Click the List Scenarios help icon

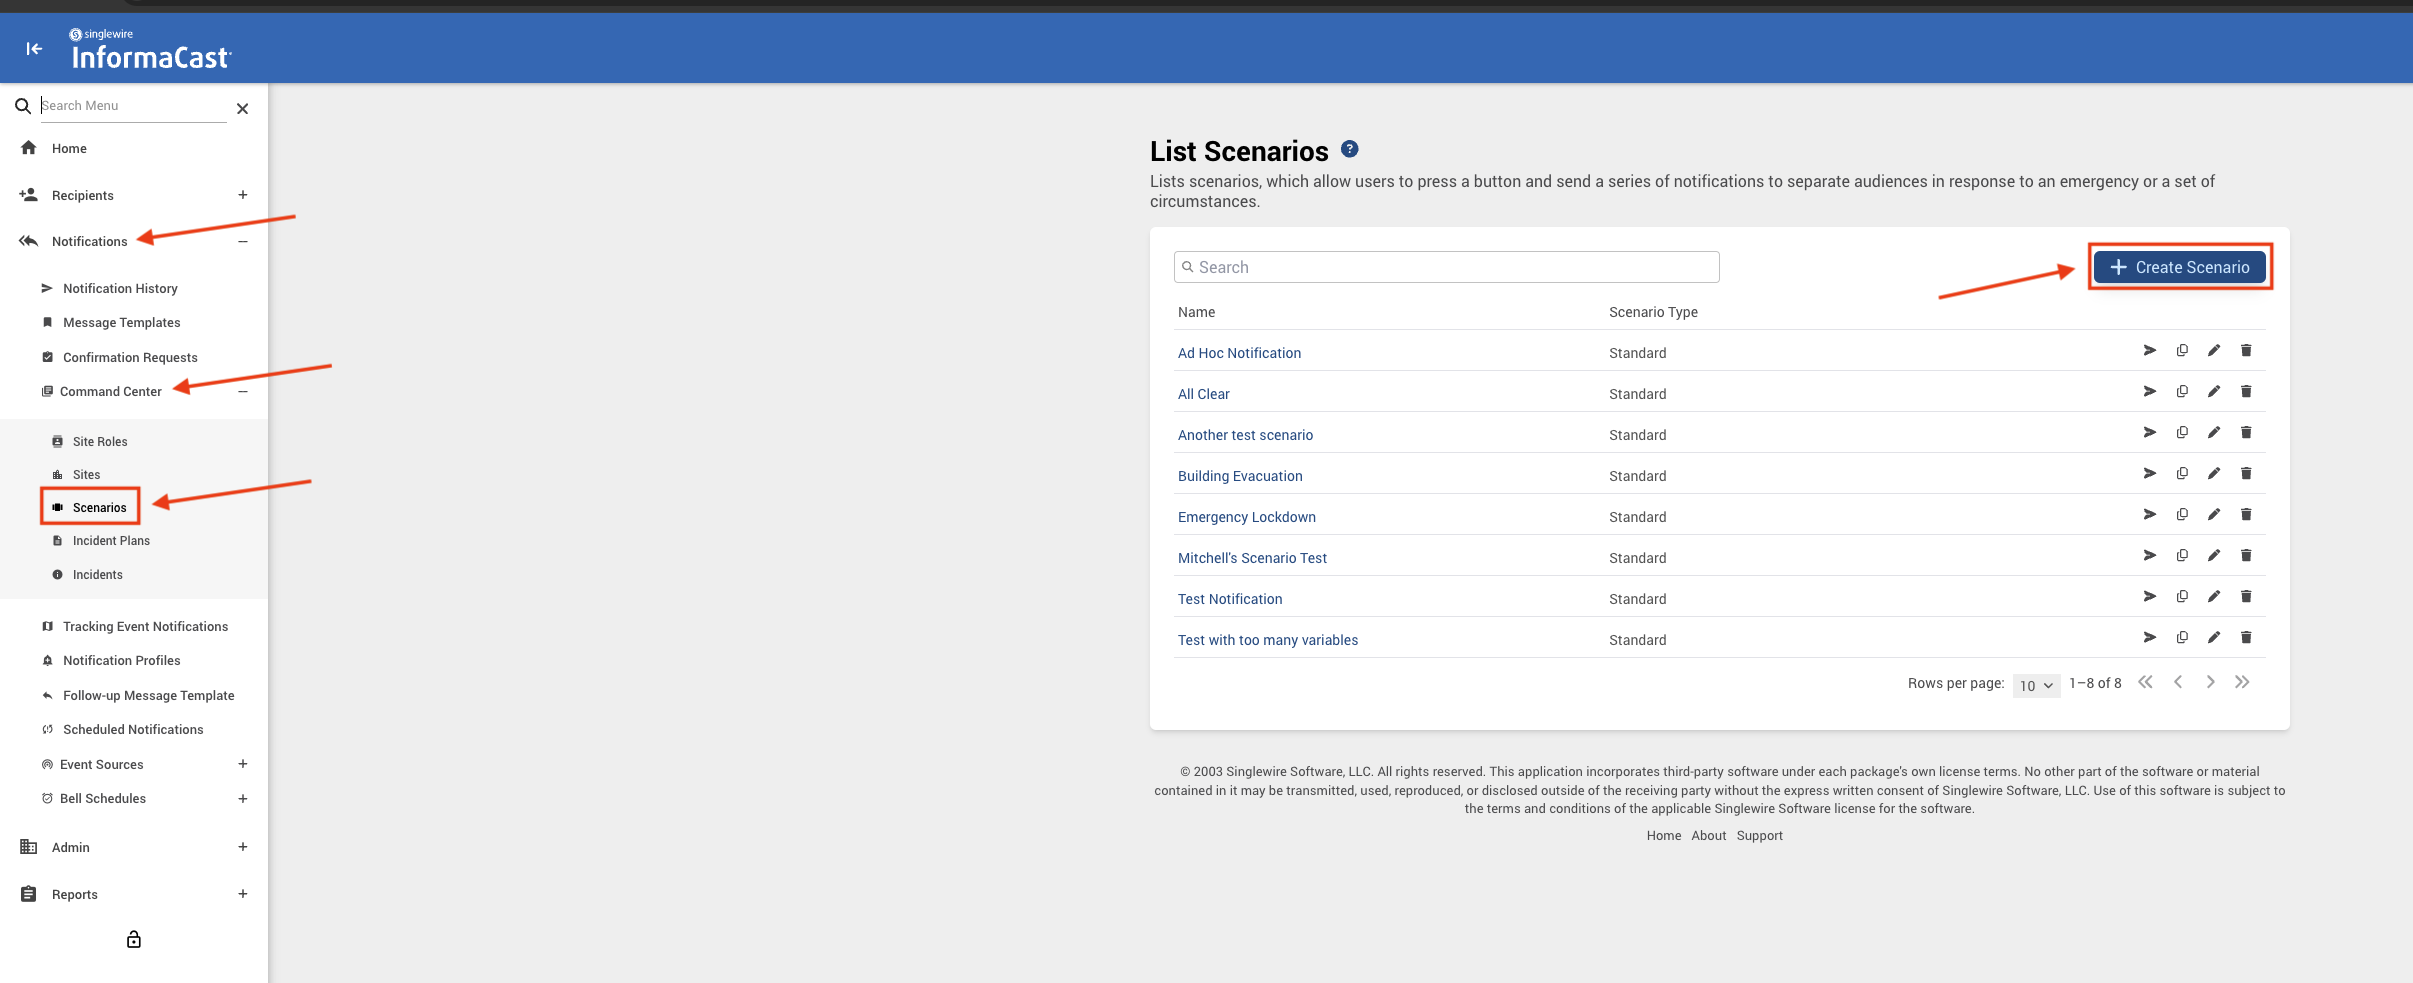click(1349, 149)
